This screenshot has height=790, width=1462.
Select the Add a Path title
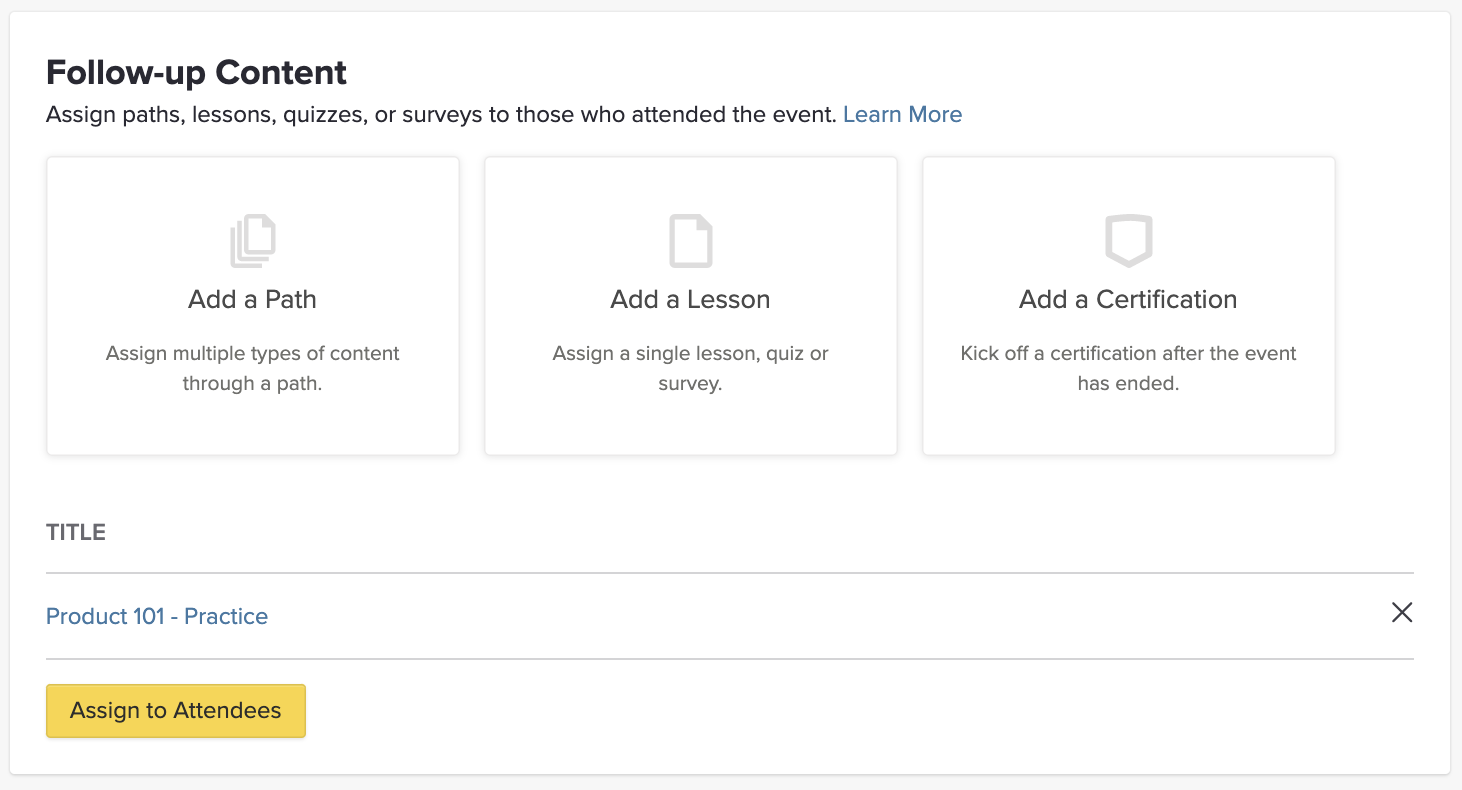point(253,299)
